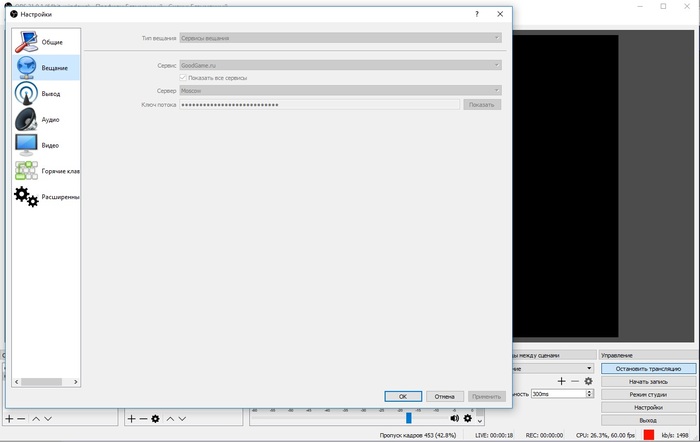Click the Управление panel header in main window
The image size is (700, 442).
(647, 355)
